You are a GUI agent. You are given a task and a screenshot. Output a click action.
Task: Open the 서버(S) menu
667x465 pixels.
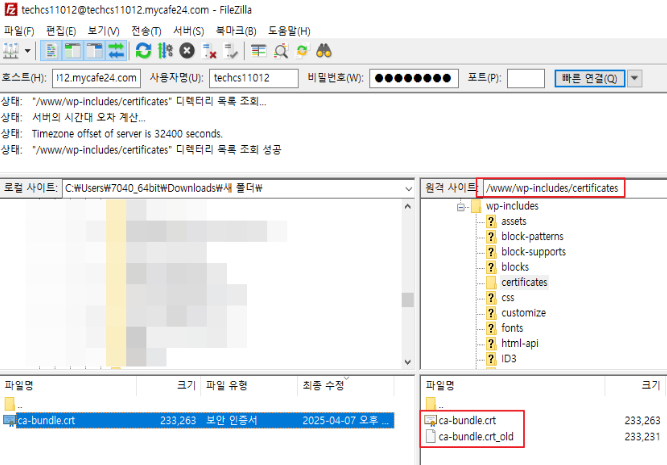[188, 31]
